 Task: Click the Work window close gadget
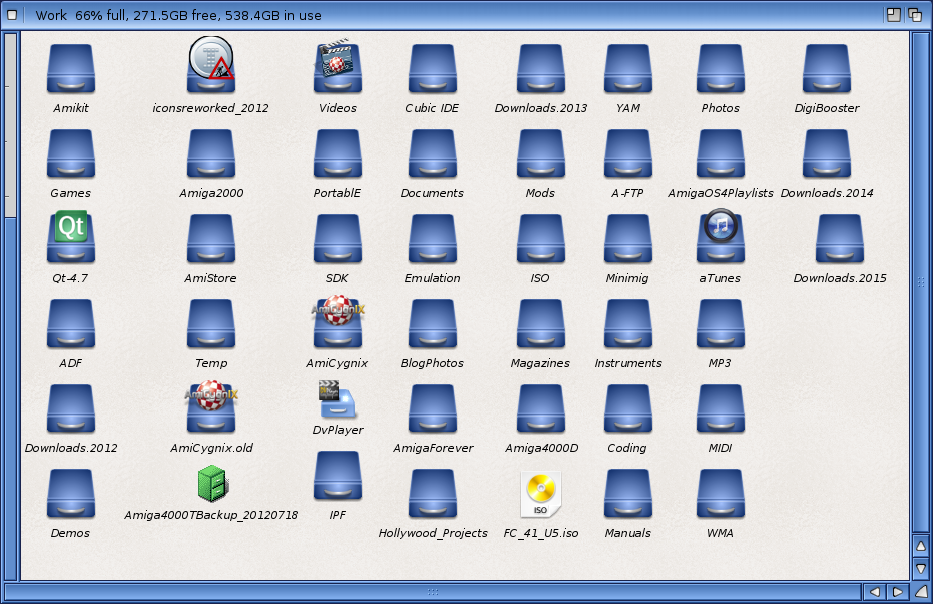pos(12,15)
